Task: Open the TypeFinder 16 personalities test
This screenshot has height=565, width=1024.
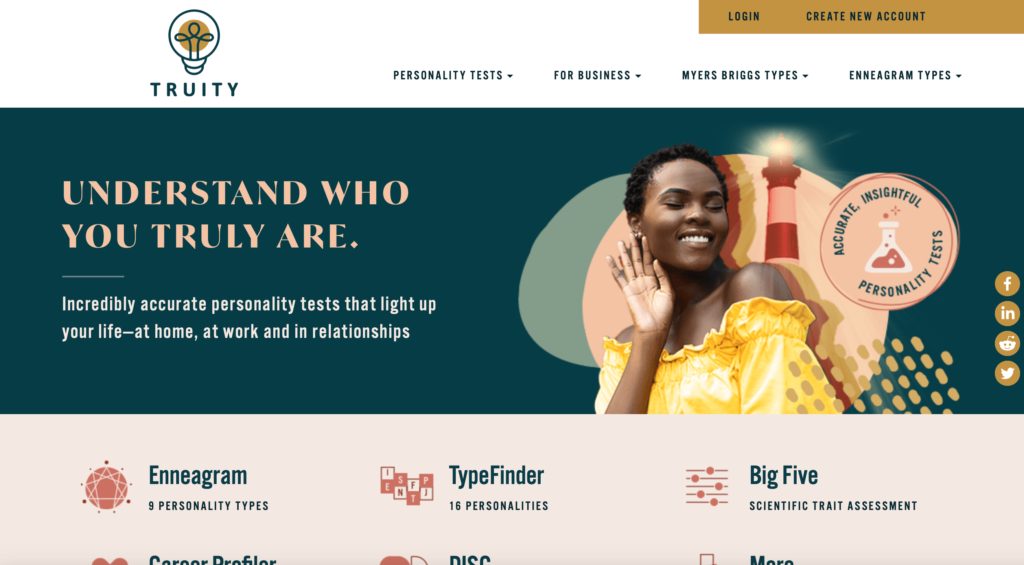Action: coord(496,476)
